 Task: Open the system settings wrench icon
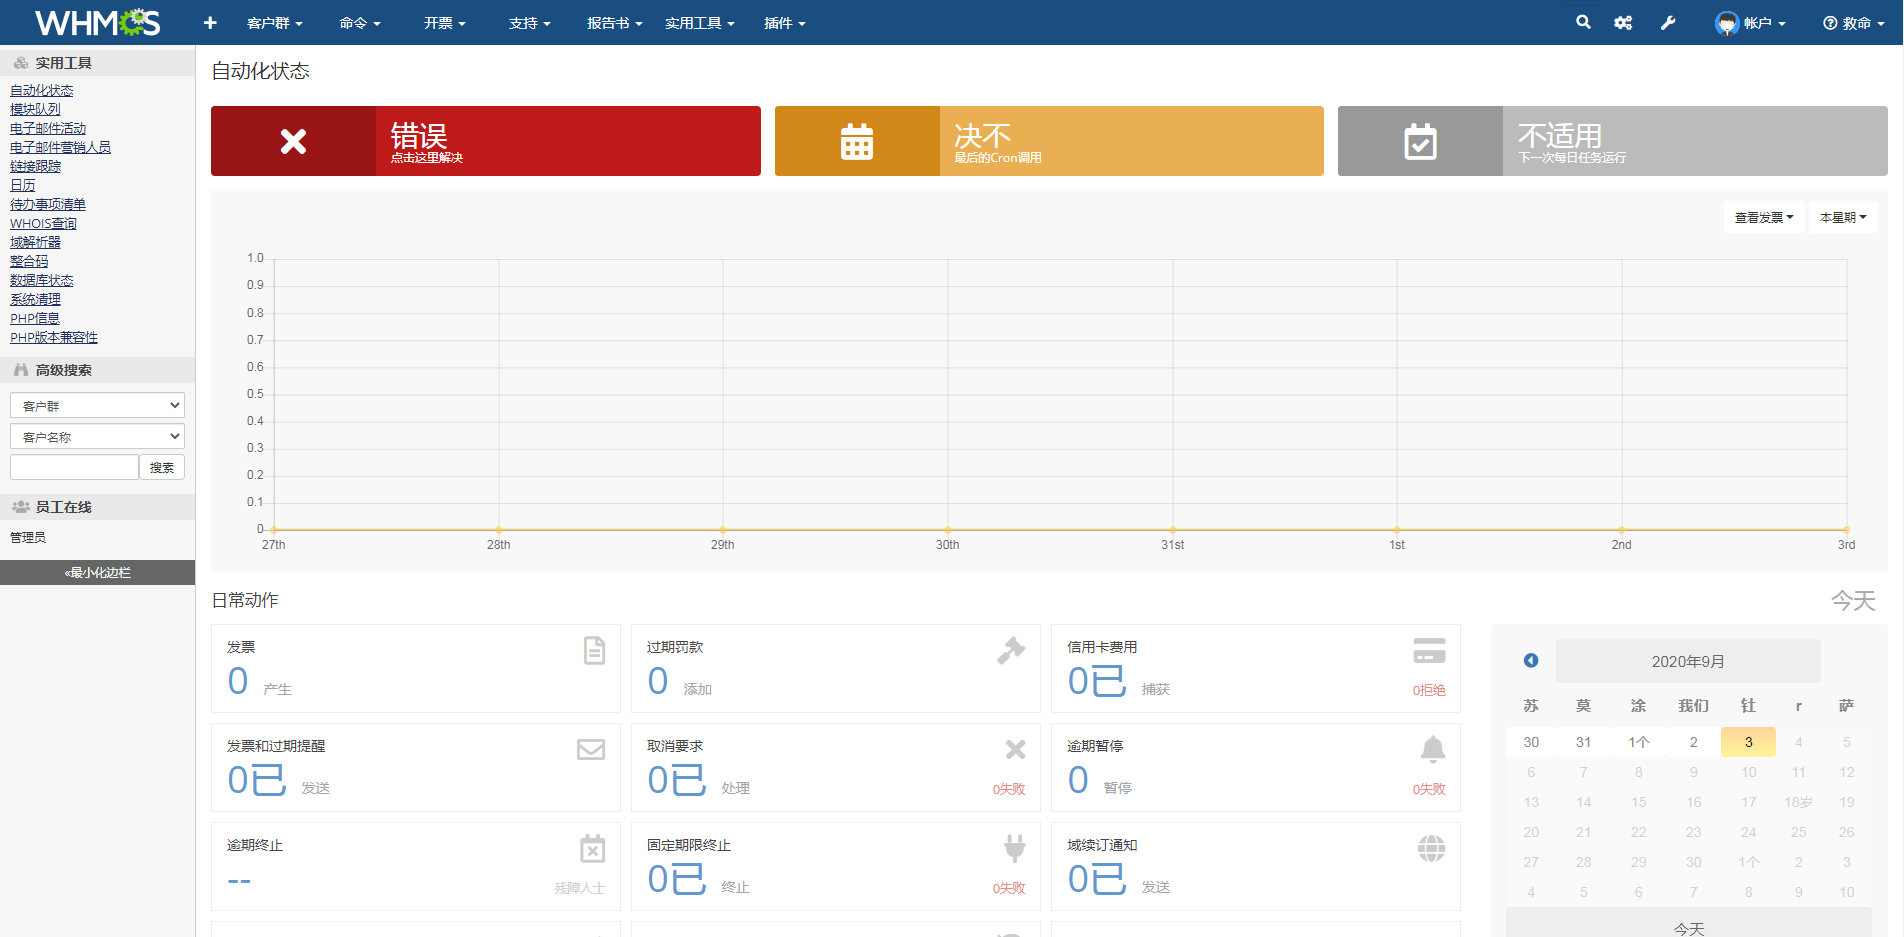click(x=1667, y=22)
